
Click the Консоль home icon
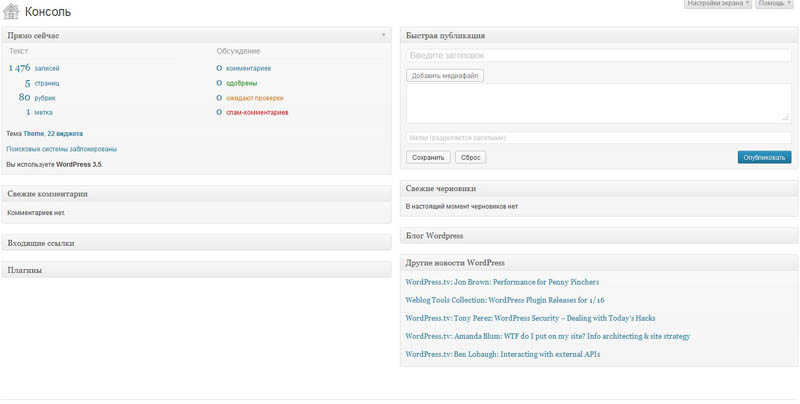(x=11, y=12)
